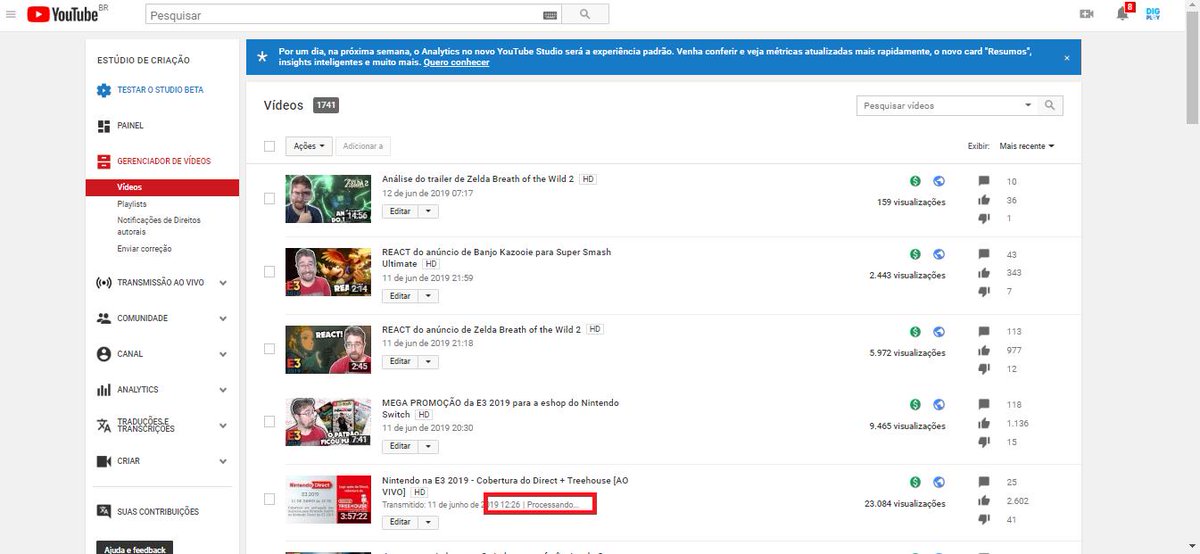The width and height of the screenshot is (1200, 554).
Task: Open the create video camera icon
Action: pyautogui.click(x=1087, y=14)
